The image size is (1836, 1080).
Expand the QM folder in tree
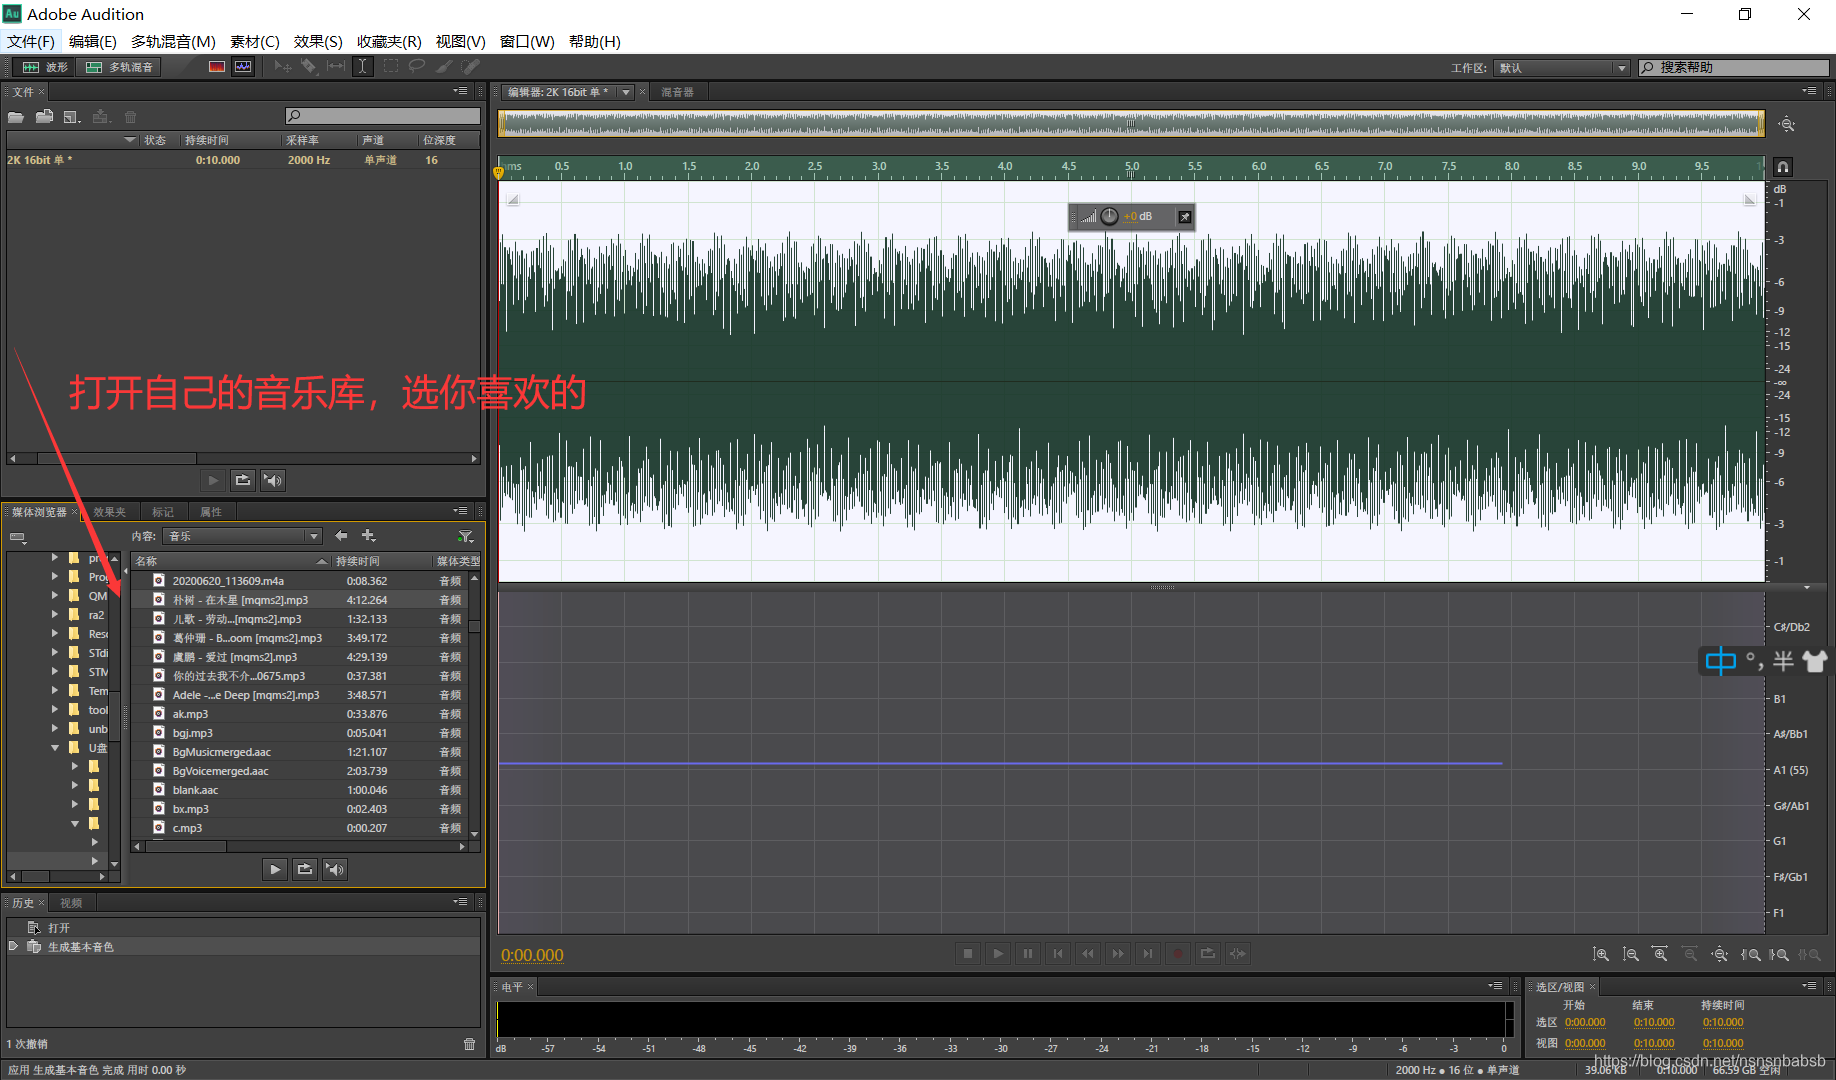coord(55,595)
